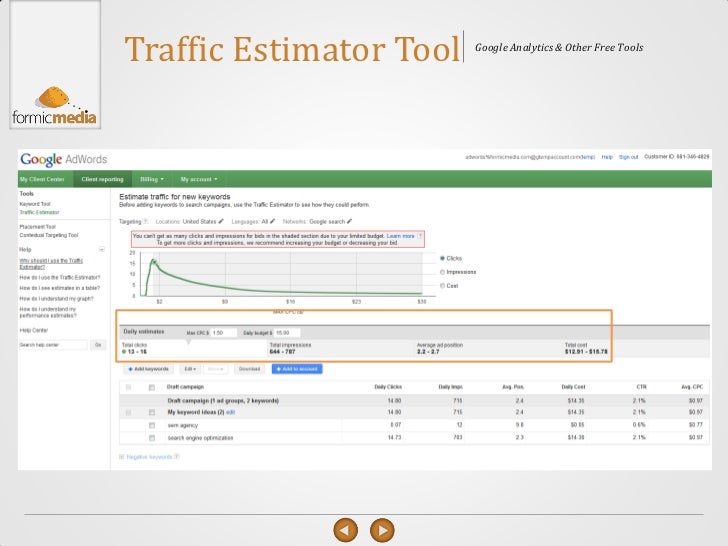The height and width of the screenshot is (546, 728).
Task: Open 'How do I see estimates in a table?'
Action: point(59,288)
